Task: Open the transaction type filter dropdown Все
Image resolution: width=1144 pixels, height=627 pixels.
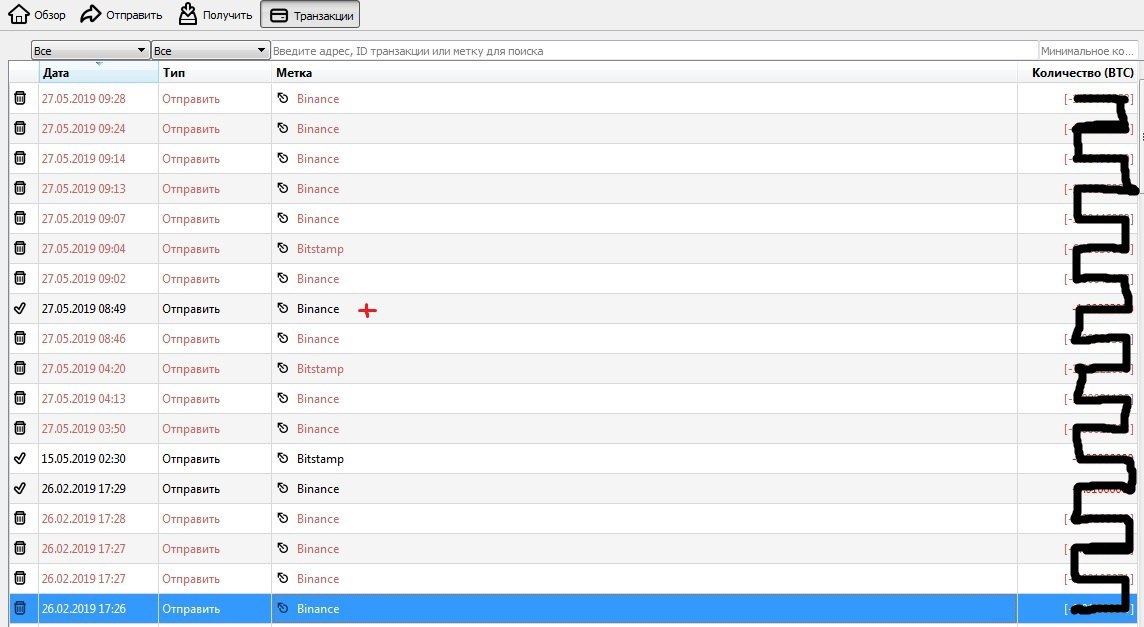Action: coord(210,50)
